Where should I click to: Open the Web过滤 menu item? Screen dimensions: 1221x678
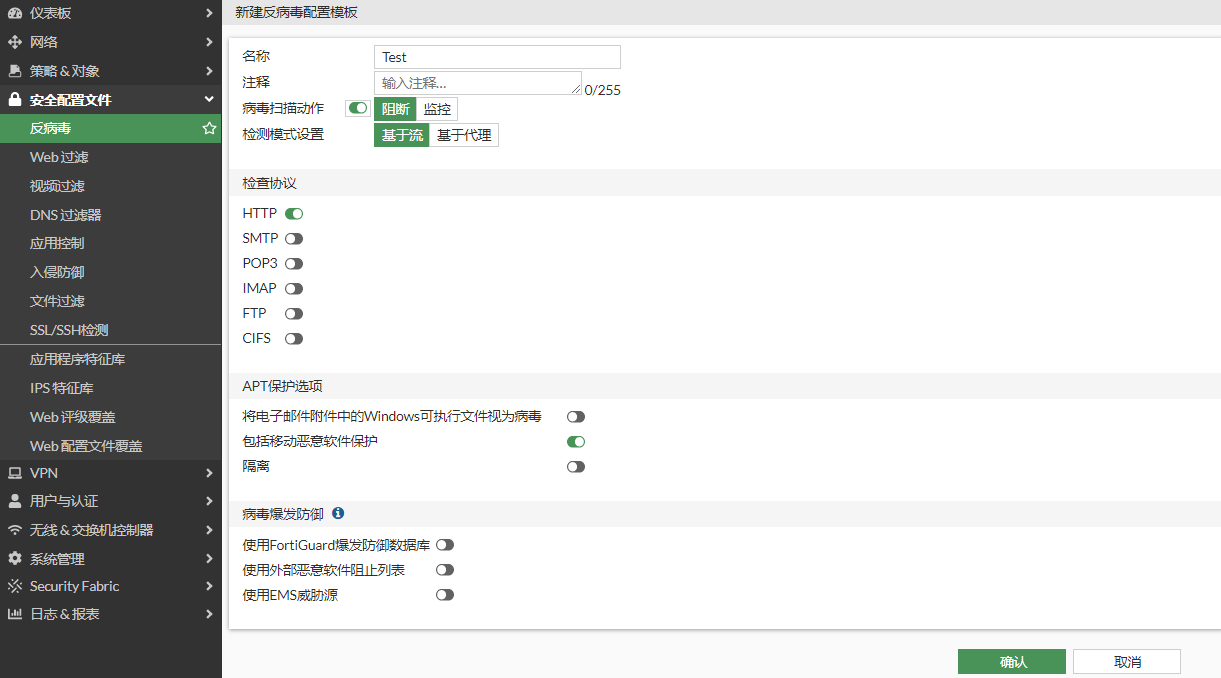pos(59,157)
